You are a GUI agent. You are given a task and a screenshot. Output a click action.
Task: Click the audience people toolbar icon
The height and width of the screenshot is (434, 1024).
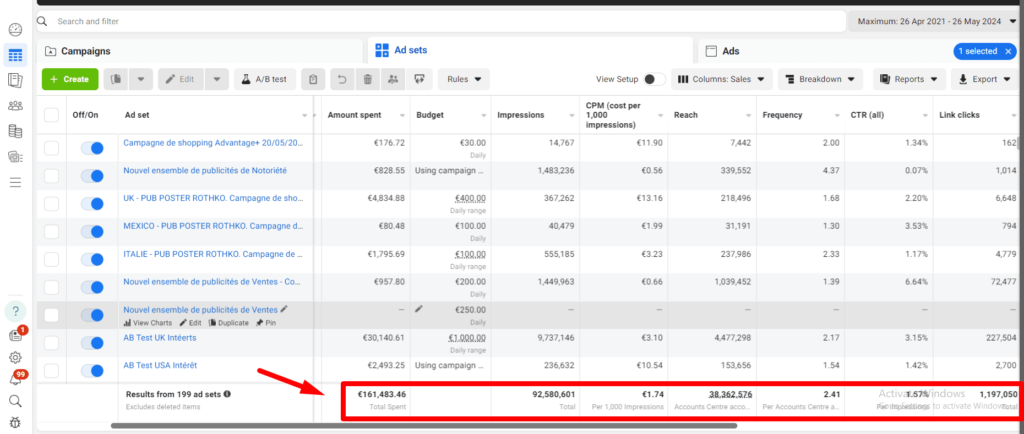[x=393, y=79]
